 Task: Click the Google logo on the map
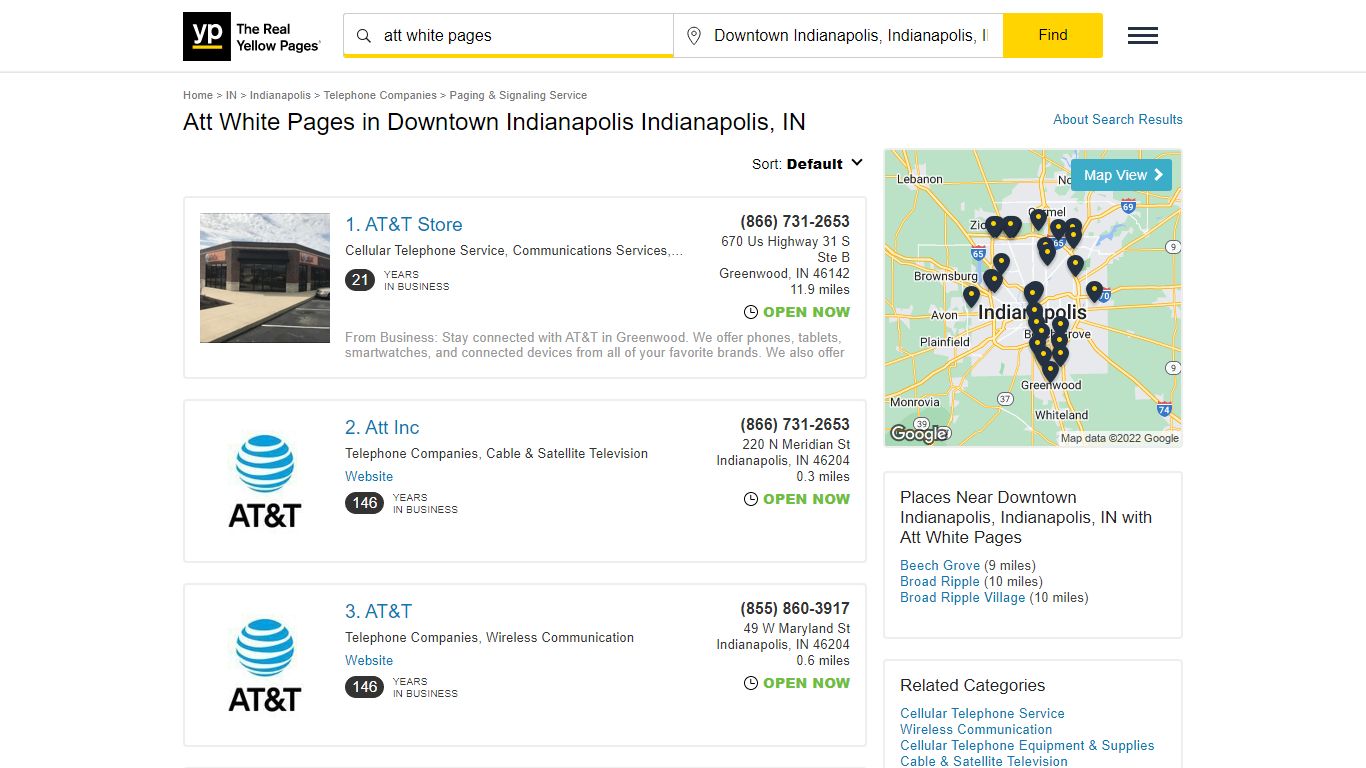coord(919,434)
